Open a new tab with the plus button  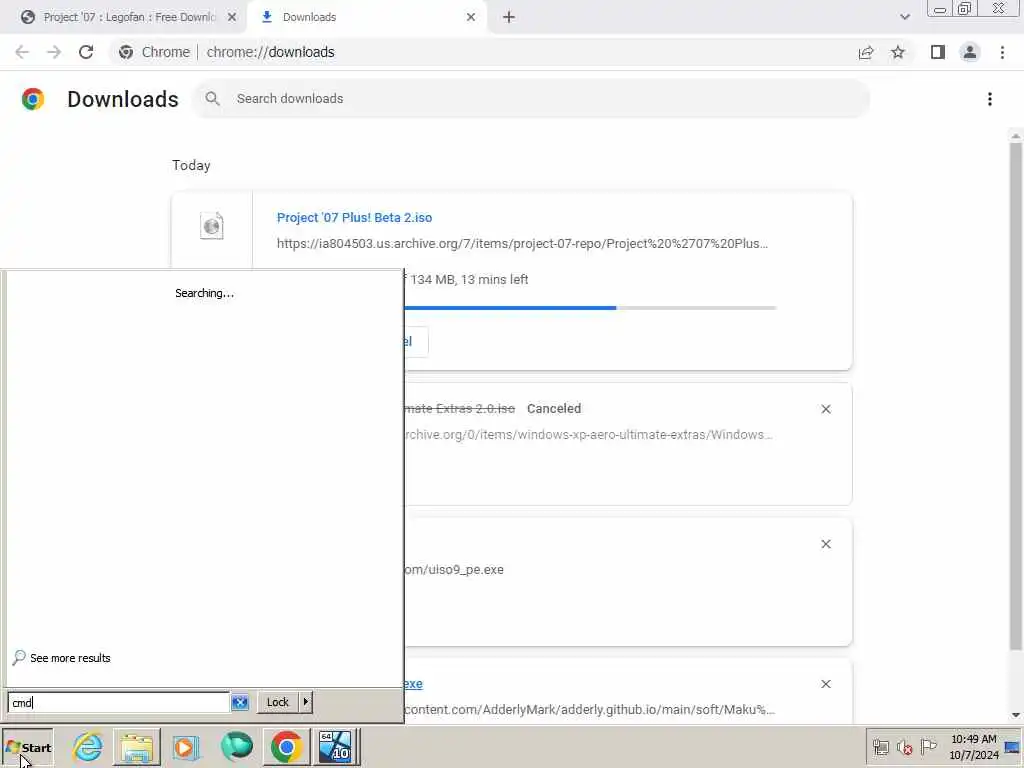click(x=509, y=18)
